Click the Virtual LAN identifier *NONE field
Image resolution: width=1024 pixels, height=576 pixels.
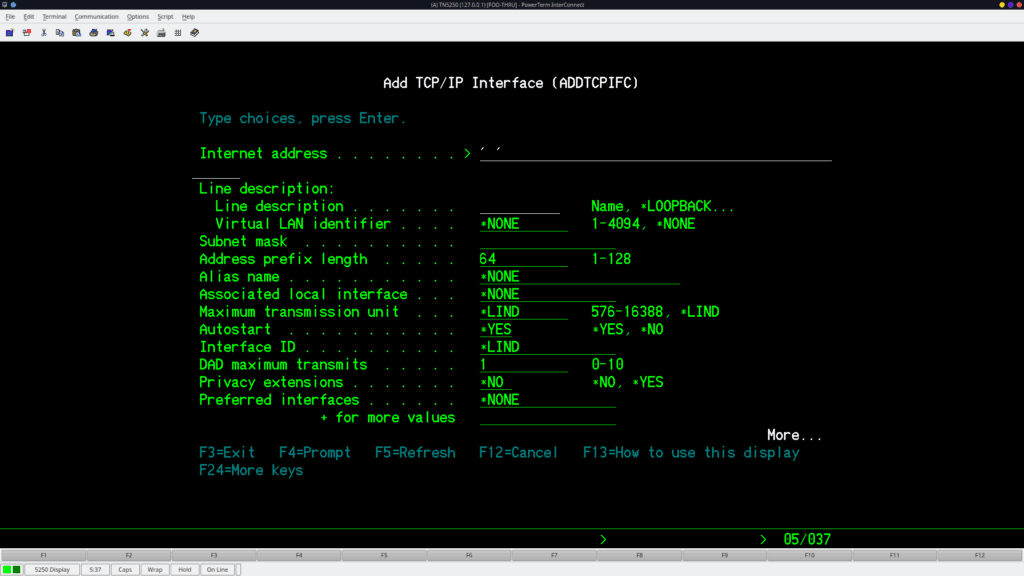[524, 224]
